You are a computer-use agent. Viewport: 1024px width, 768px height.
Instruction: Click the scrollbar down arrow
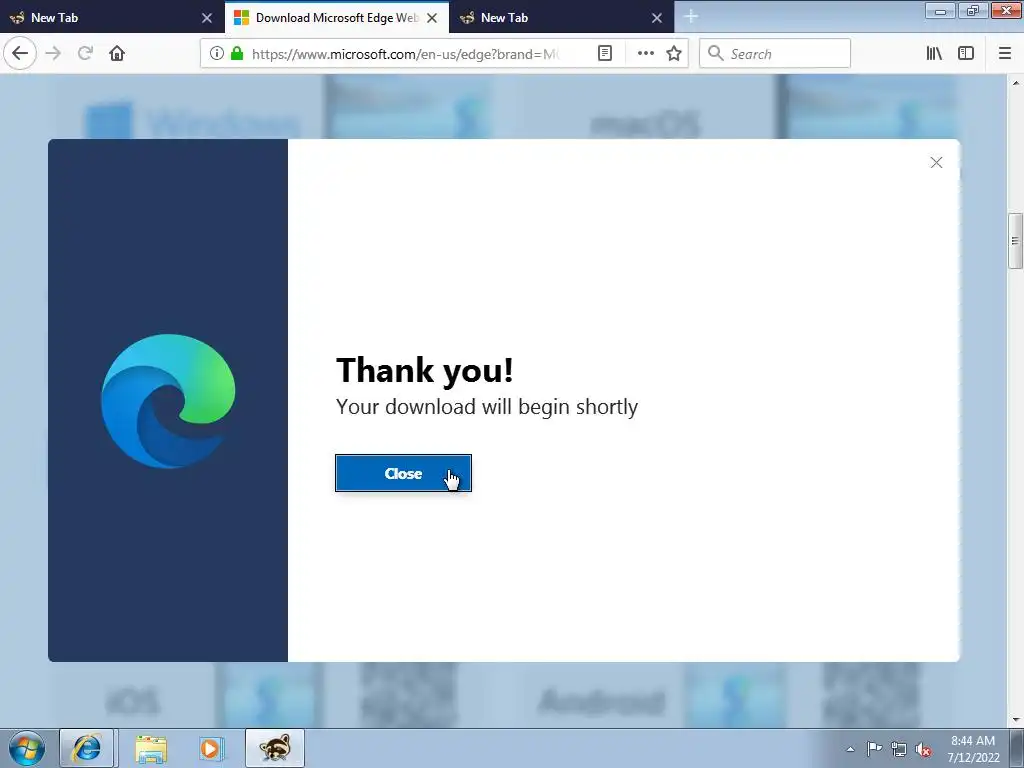point(1015,720)
